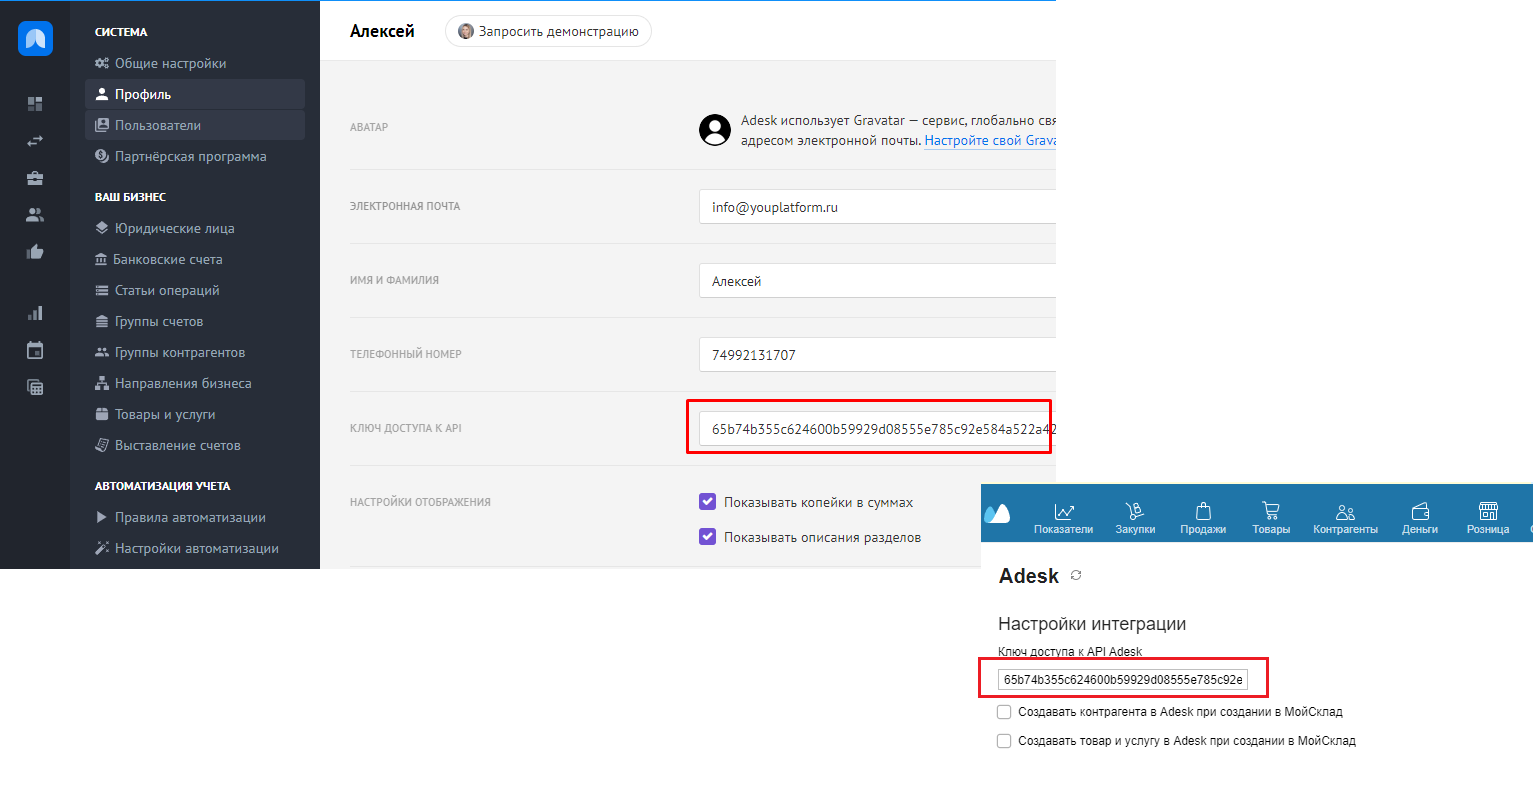1533x803 pixels.
Task: Open Правила автоматизации in sidebar
Action: tap(195, 517)
